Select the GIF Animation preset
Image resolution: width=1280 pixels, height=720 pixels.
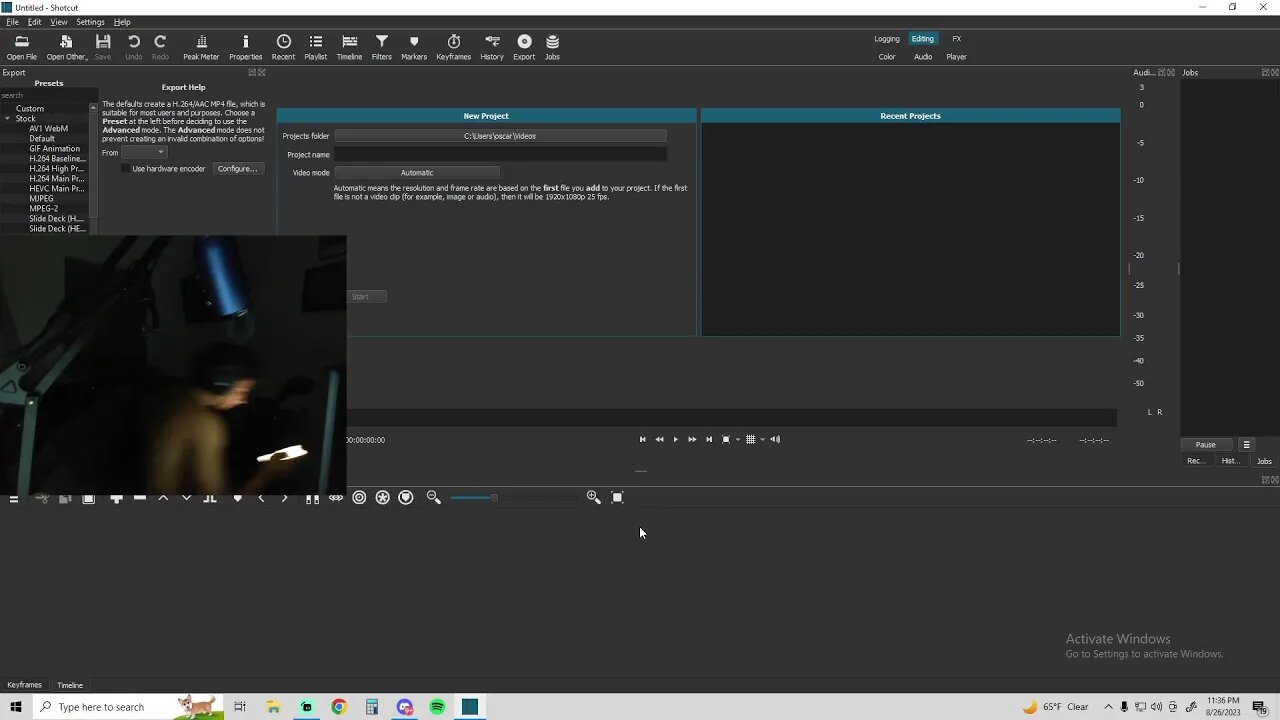[x=55, y=149]
